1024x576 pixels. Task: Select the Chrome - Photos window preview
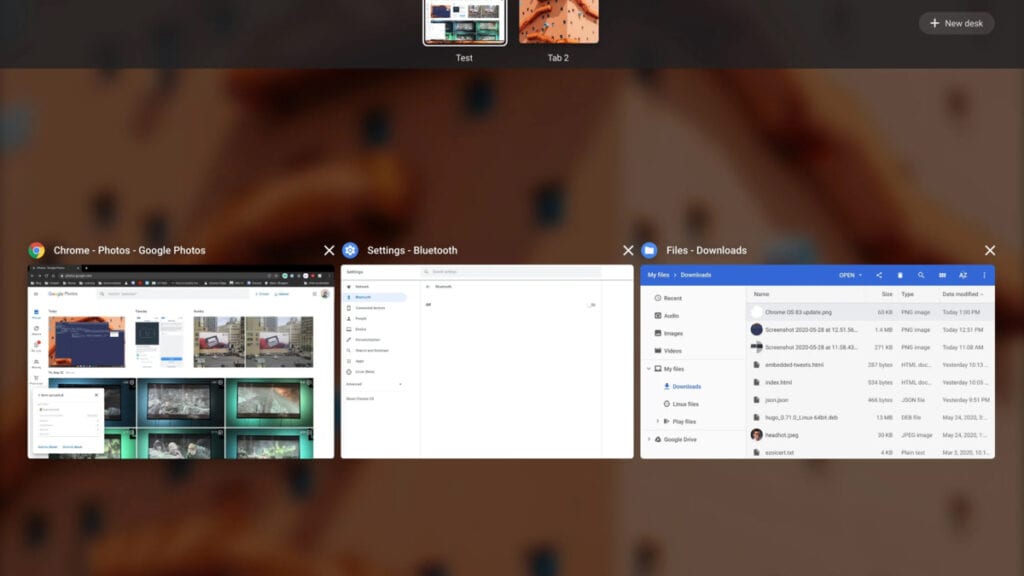tap(181, 361)
